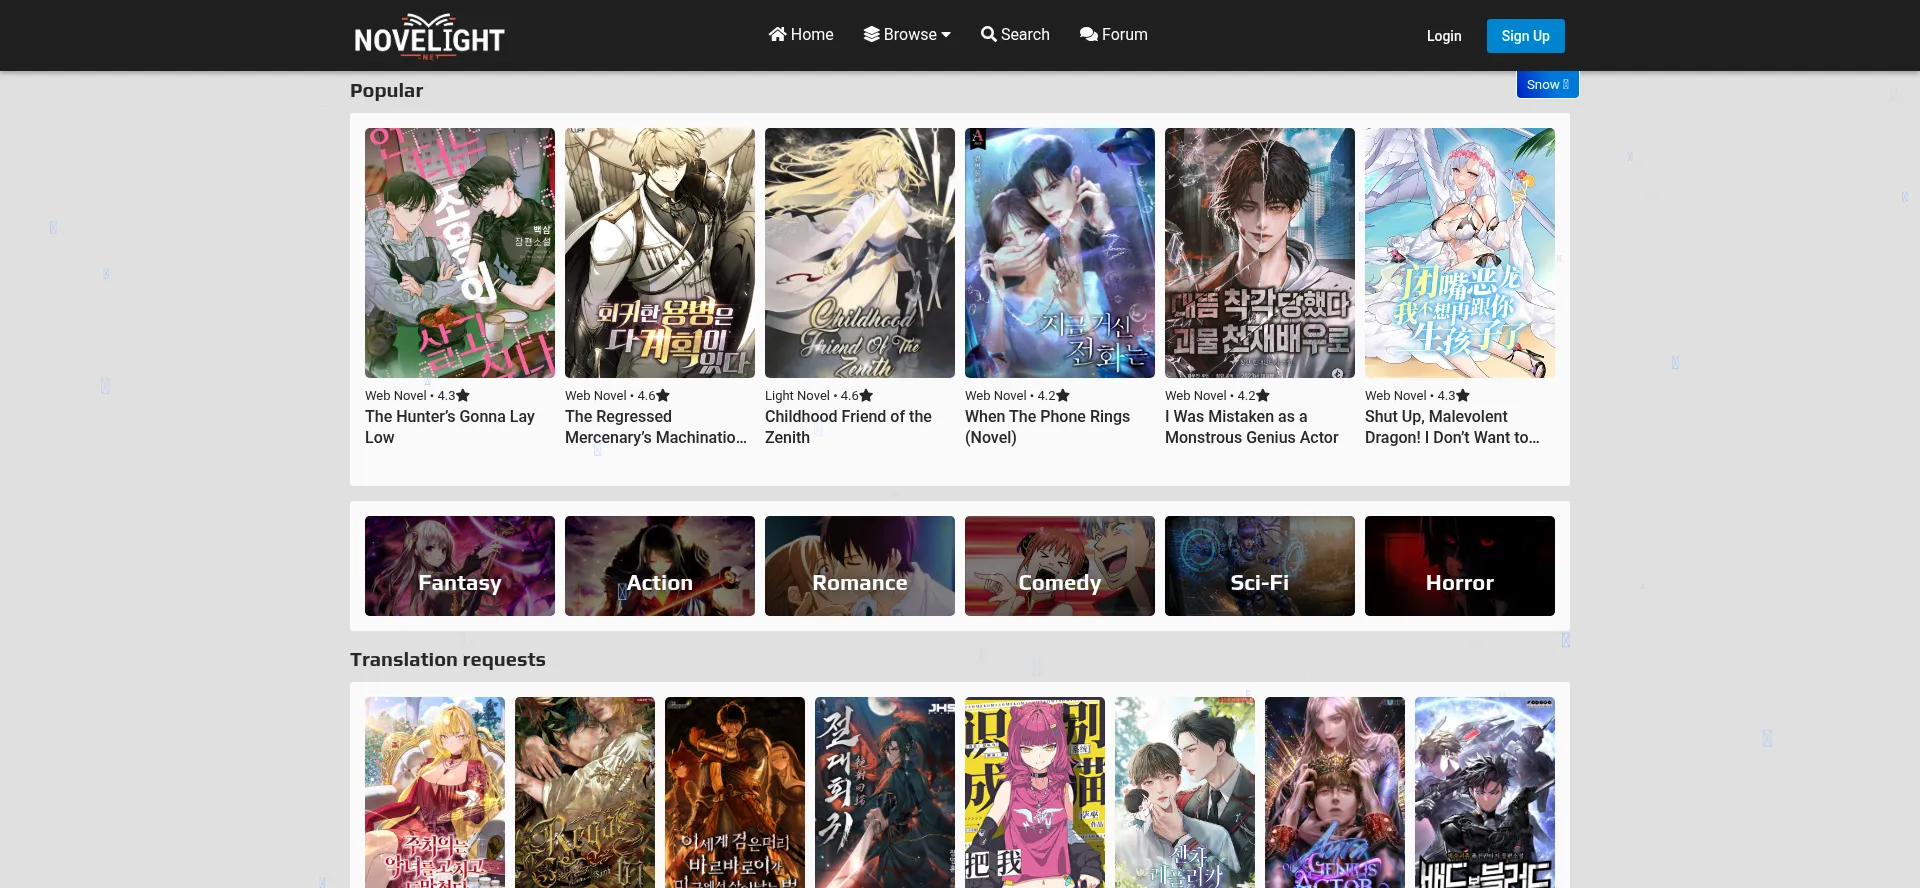
Task: Open mecha soldier translation request cover
Action: (1485, 792)
